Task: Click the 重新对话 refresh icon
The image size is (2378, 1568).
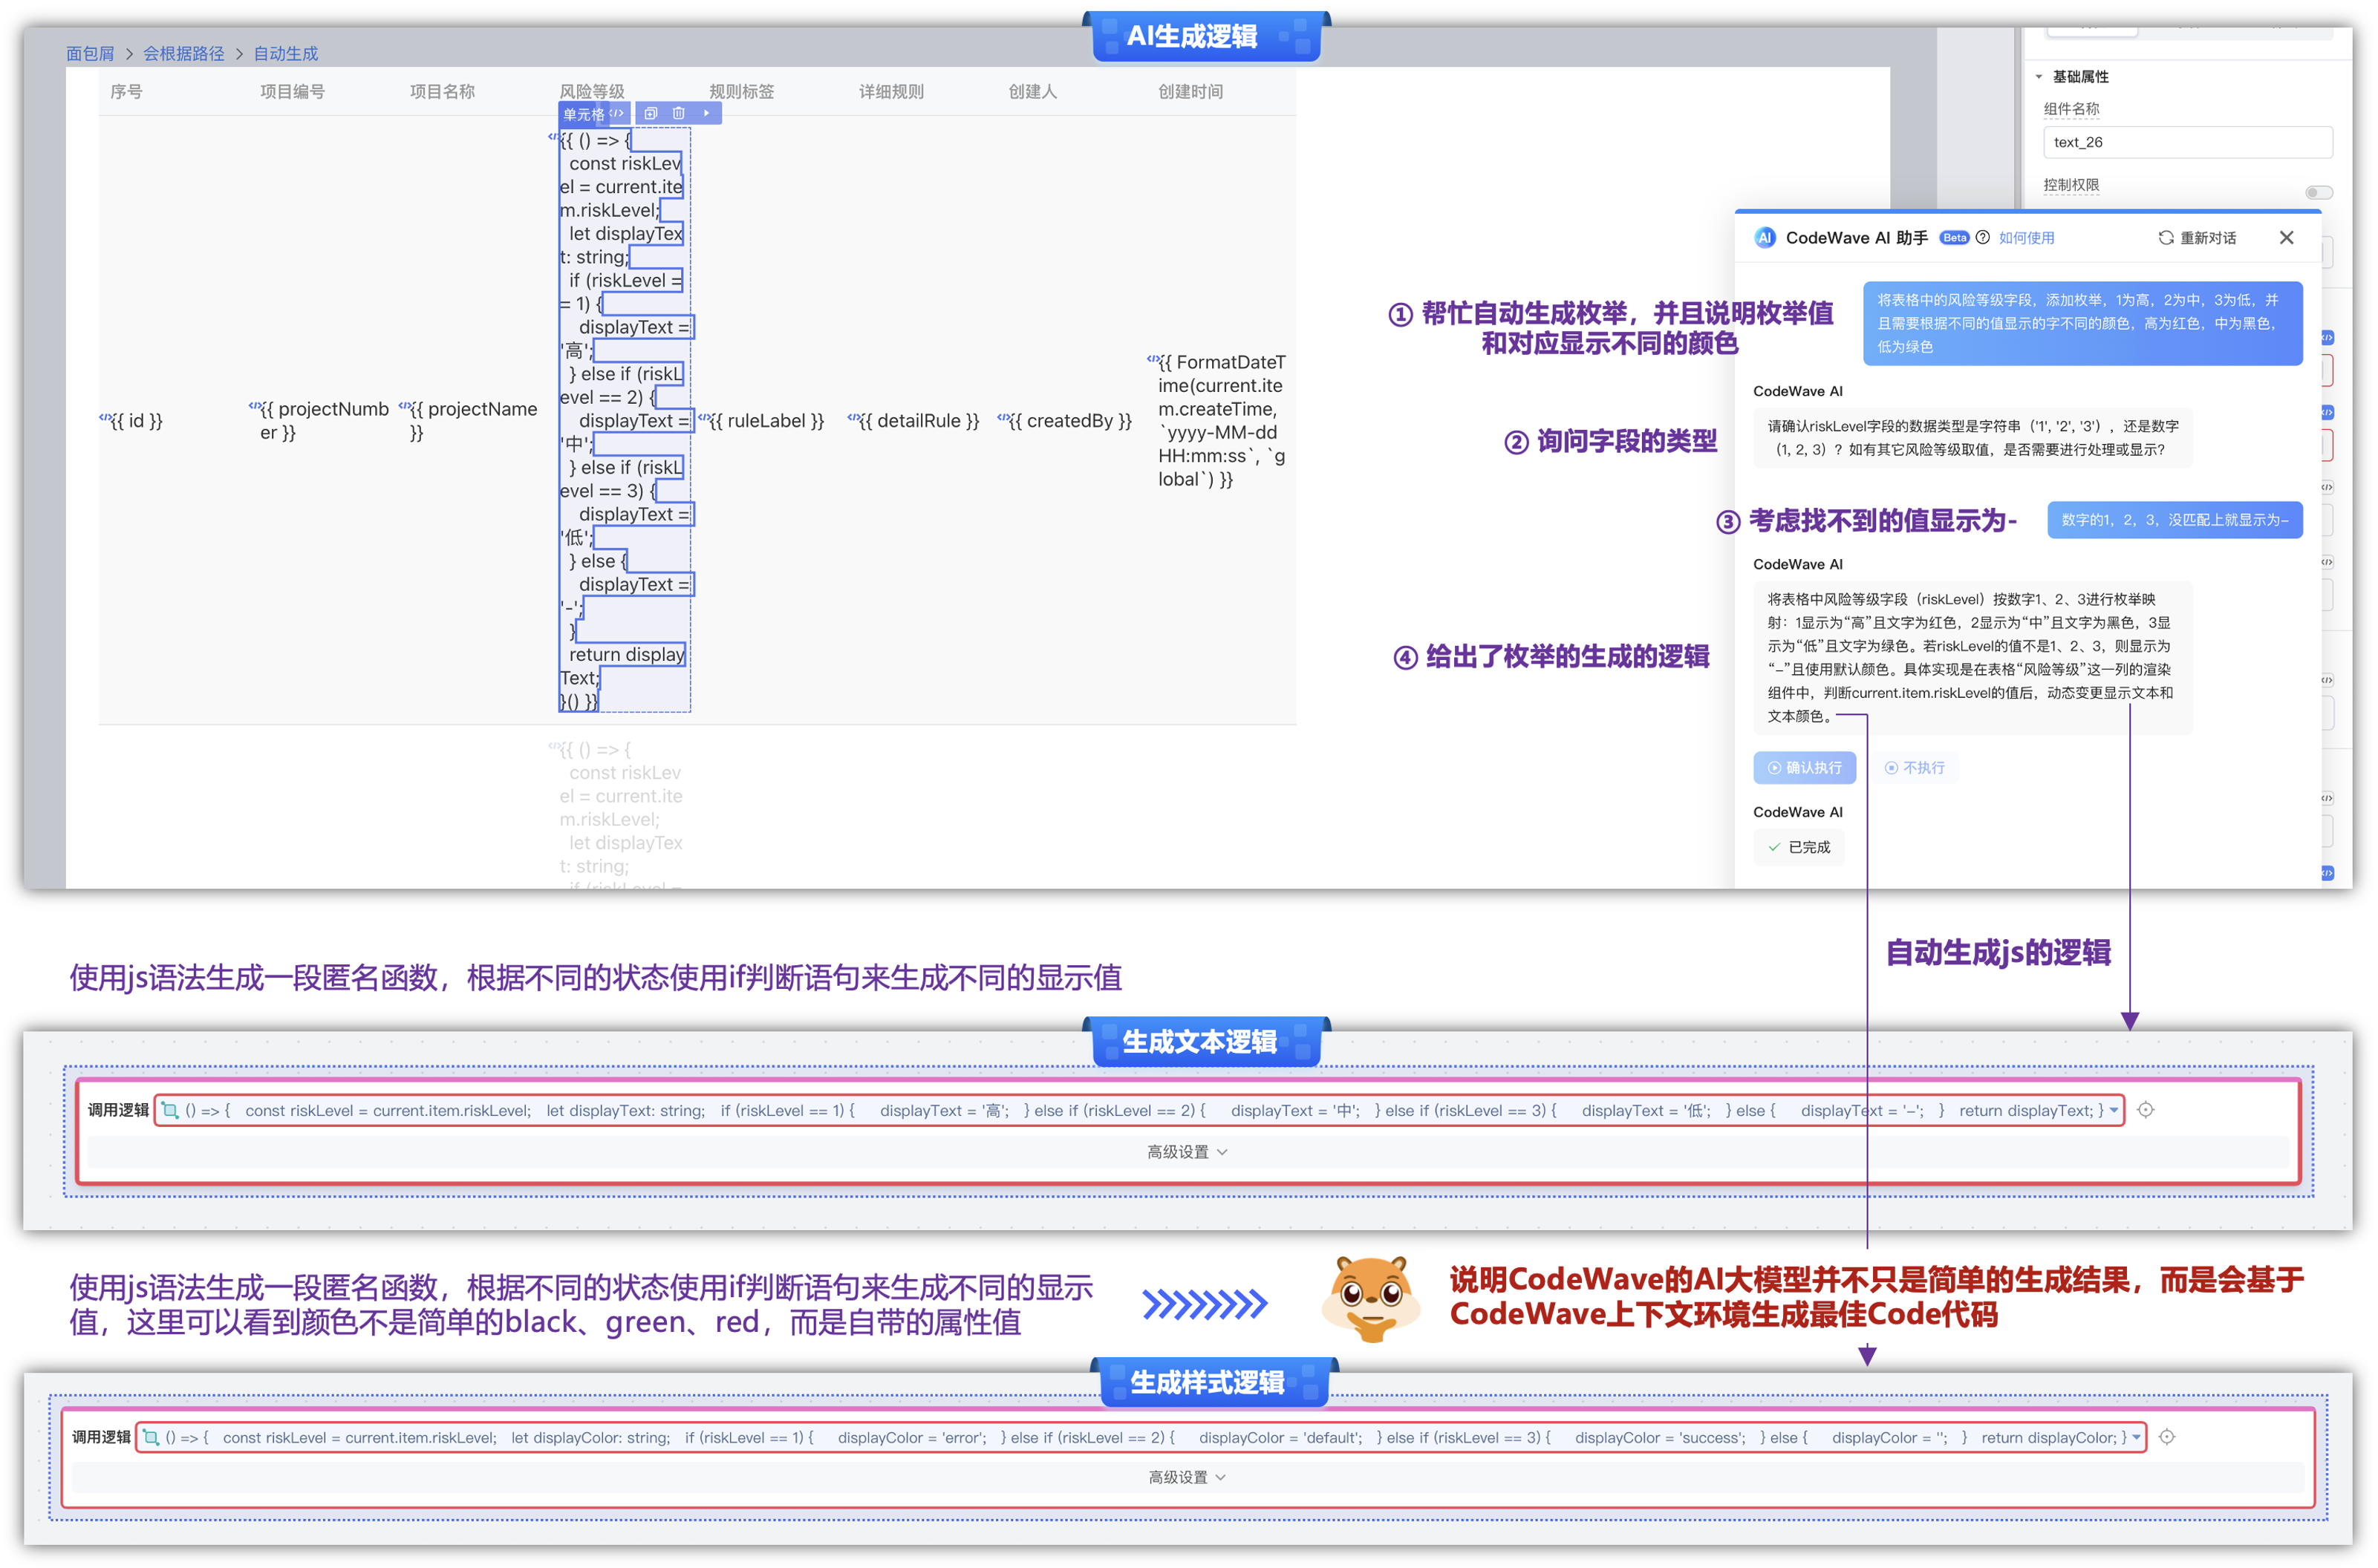Action: pyautogui.click(x=2166, y=237)
